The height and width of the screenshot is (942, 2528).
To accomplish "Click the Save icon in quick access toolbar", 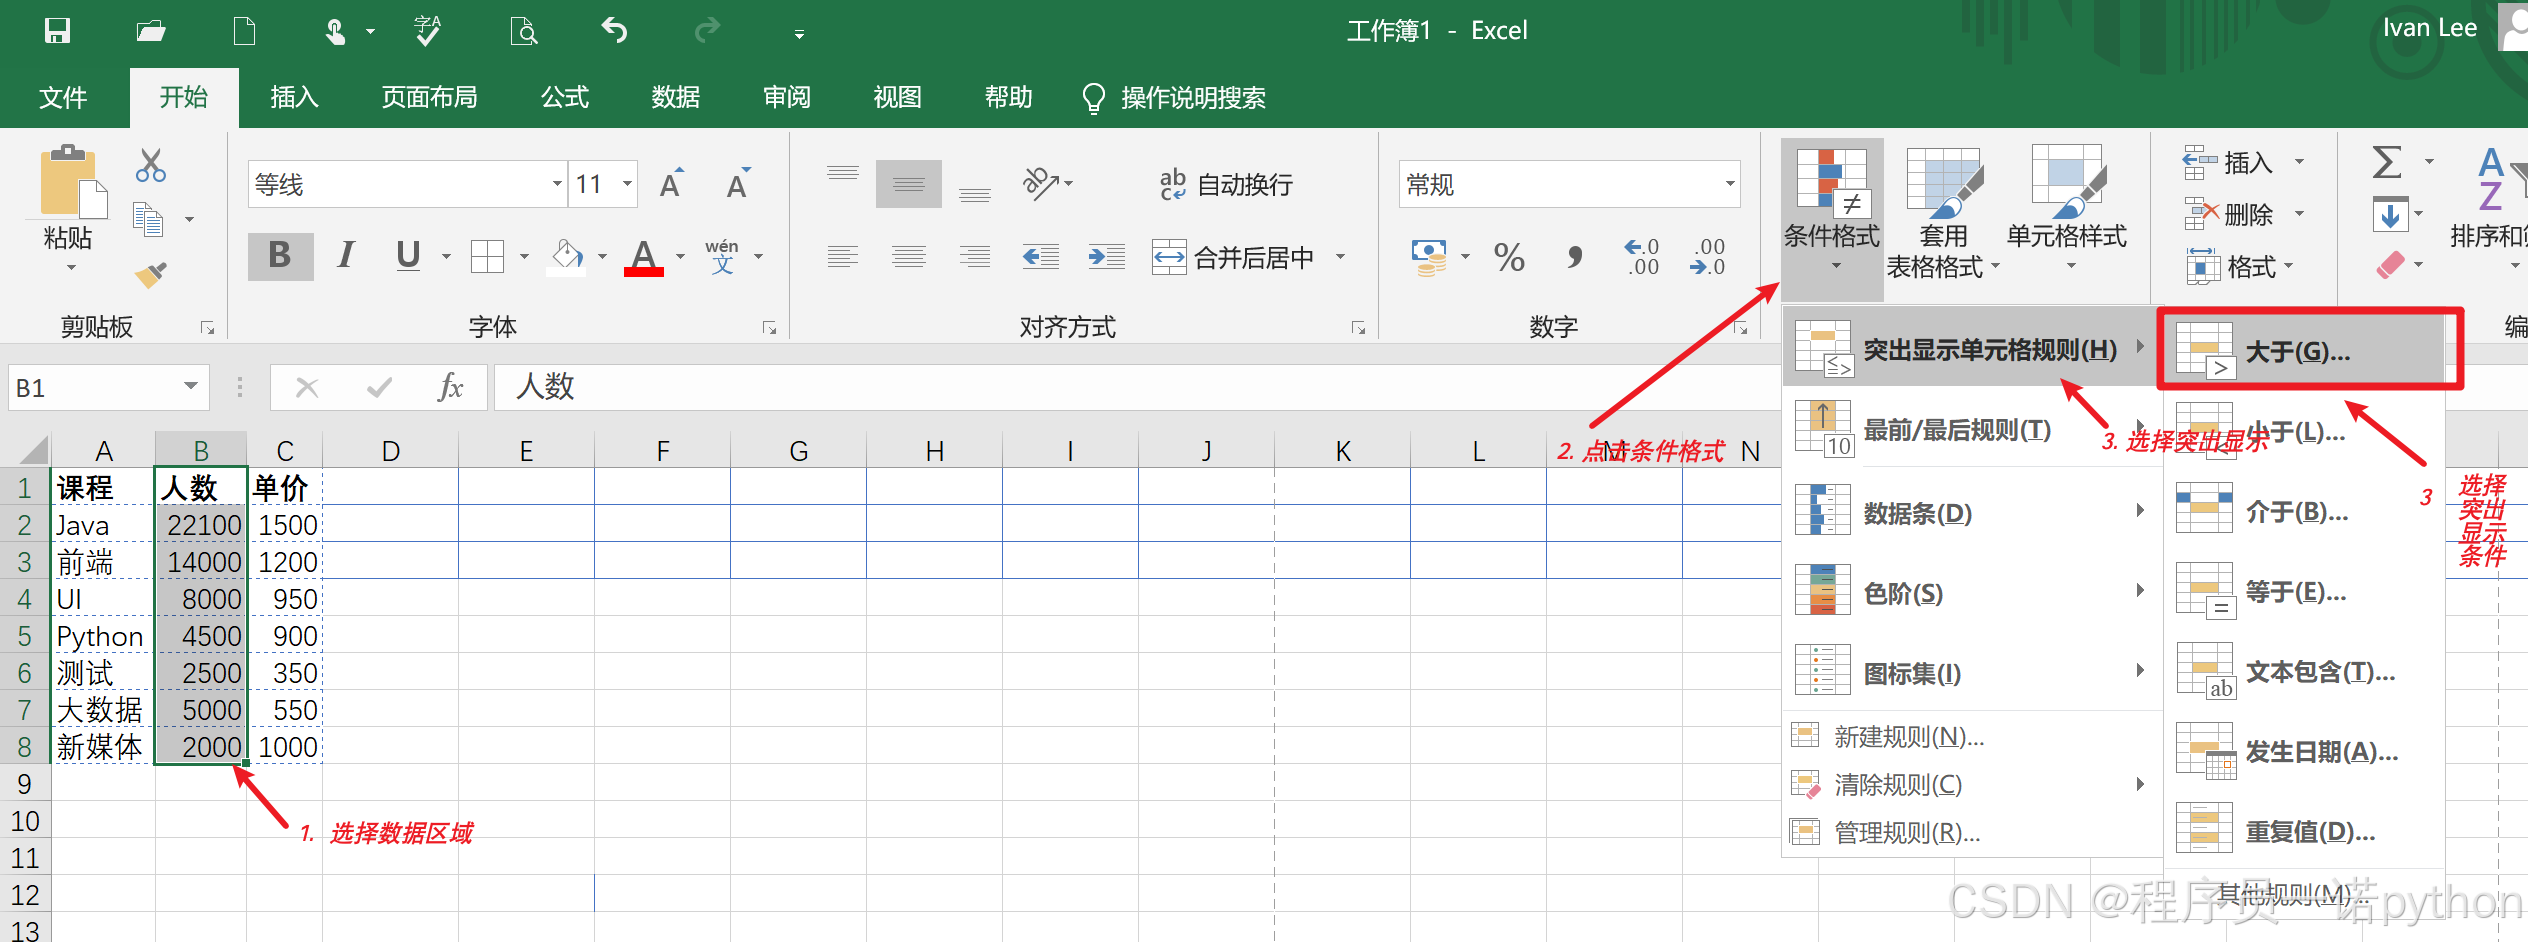I will [x=57, y=31].
